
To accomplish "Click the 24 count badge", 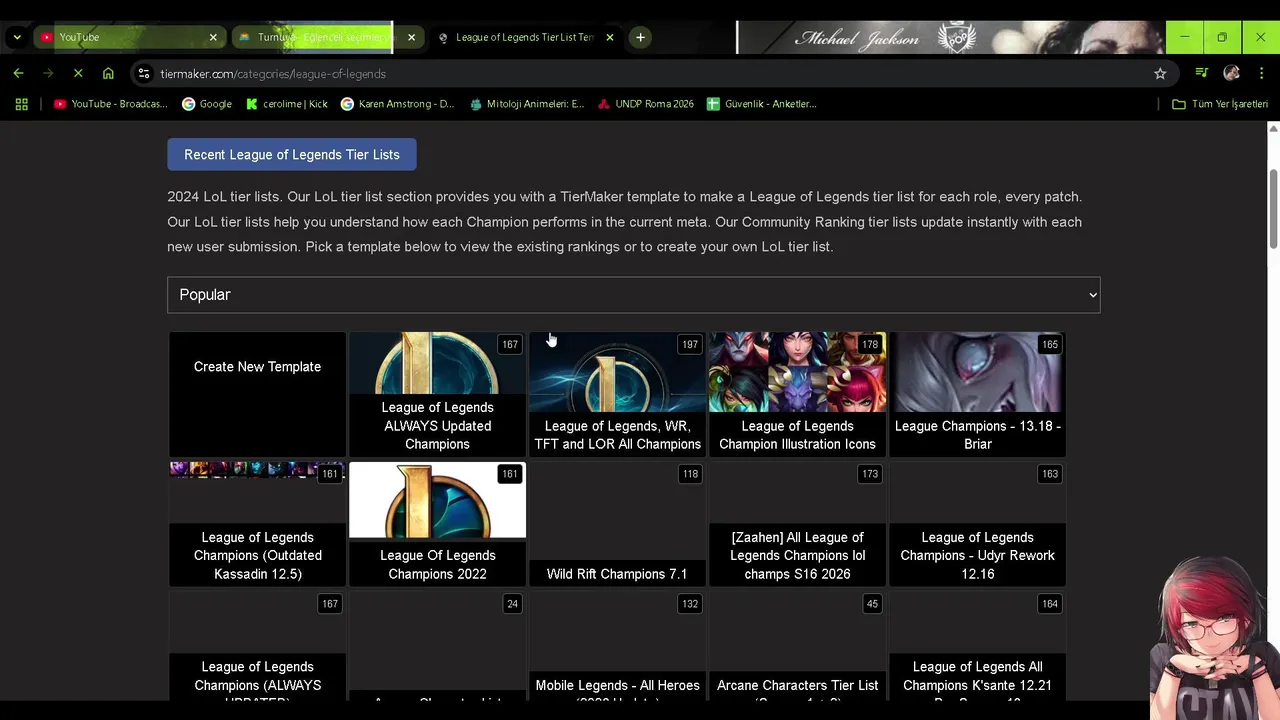I will 512,604.
